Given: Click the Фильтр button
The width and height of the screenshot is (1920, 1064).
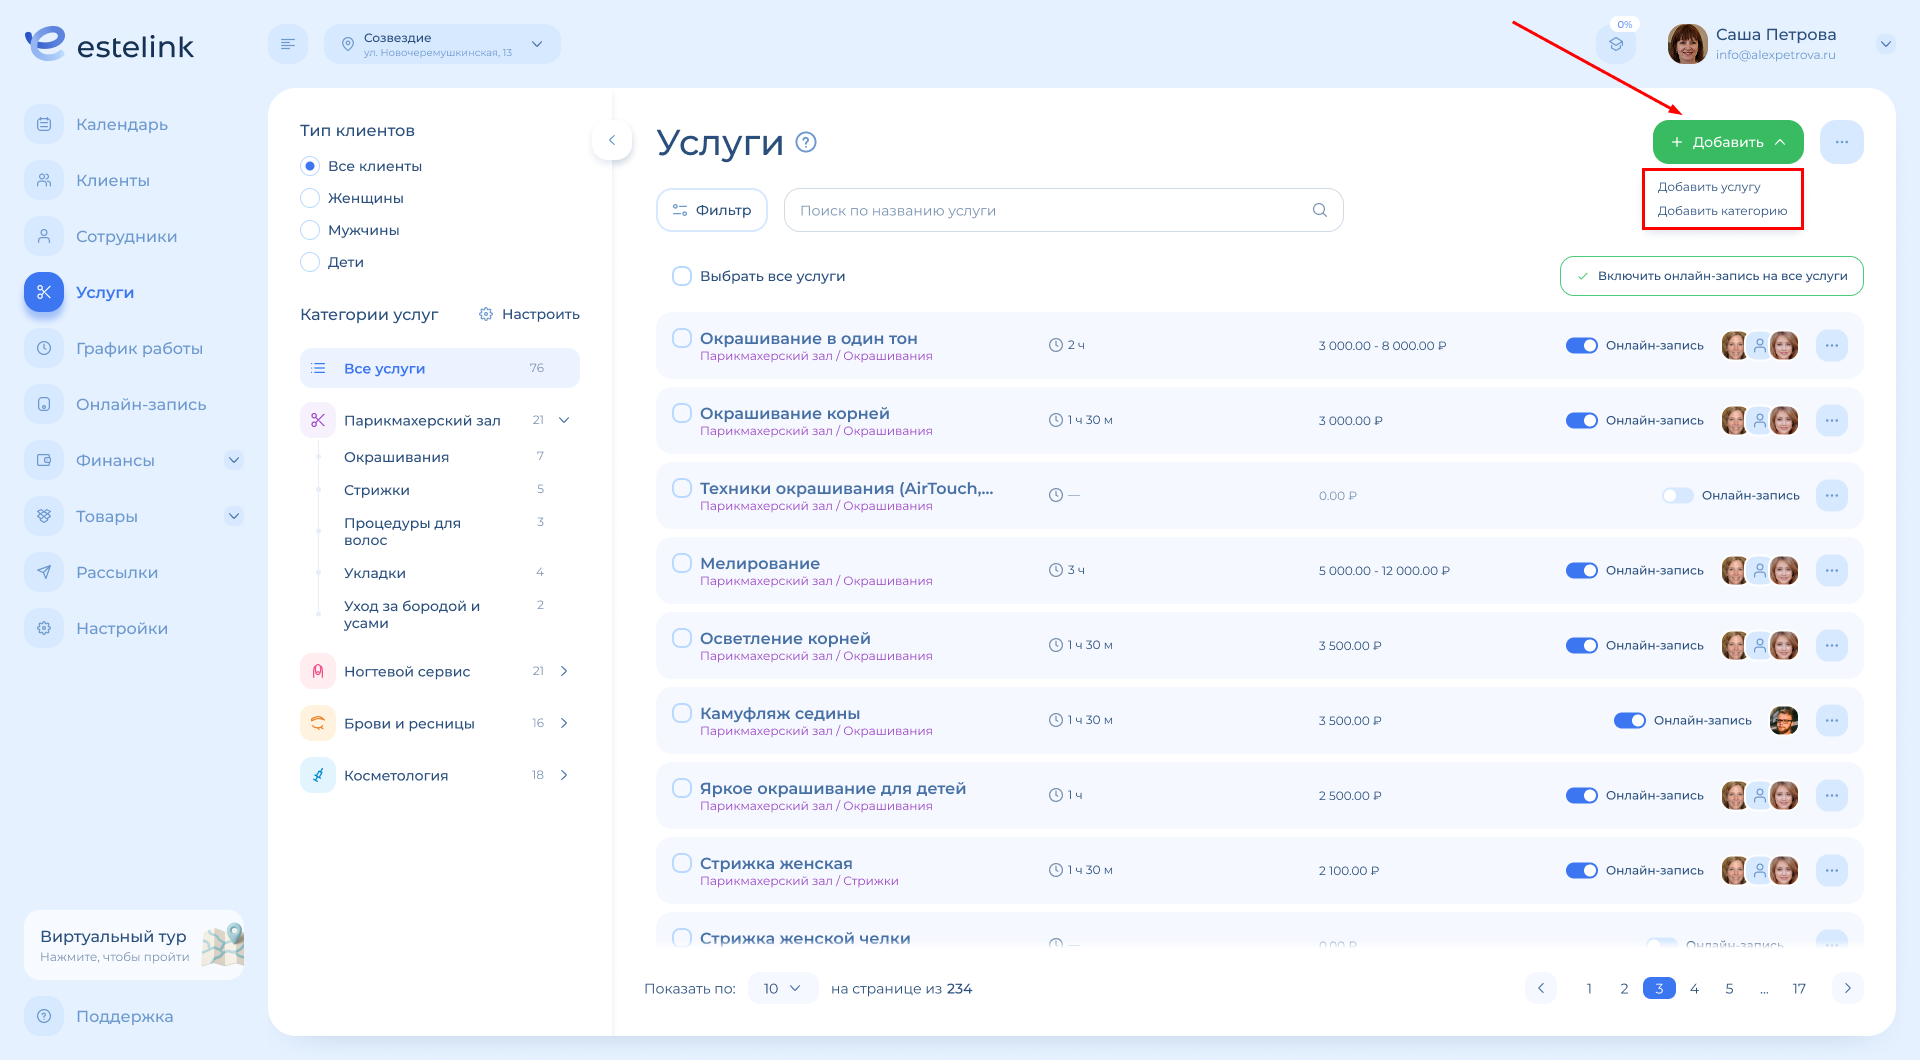Looking at the screenshot, I should (712, 210).
